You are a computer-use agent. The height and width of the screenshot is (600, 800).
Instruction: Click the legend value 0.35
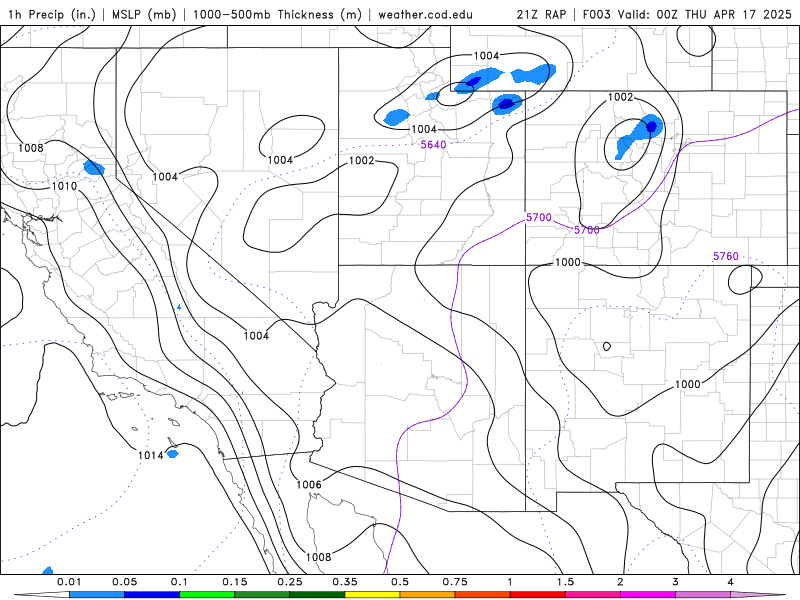[345, 582]
